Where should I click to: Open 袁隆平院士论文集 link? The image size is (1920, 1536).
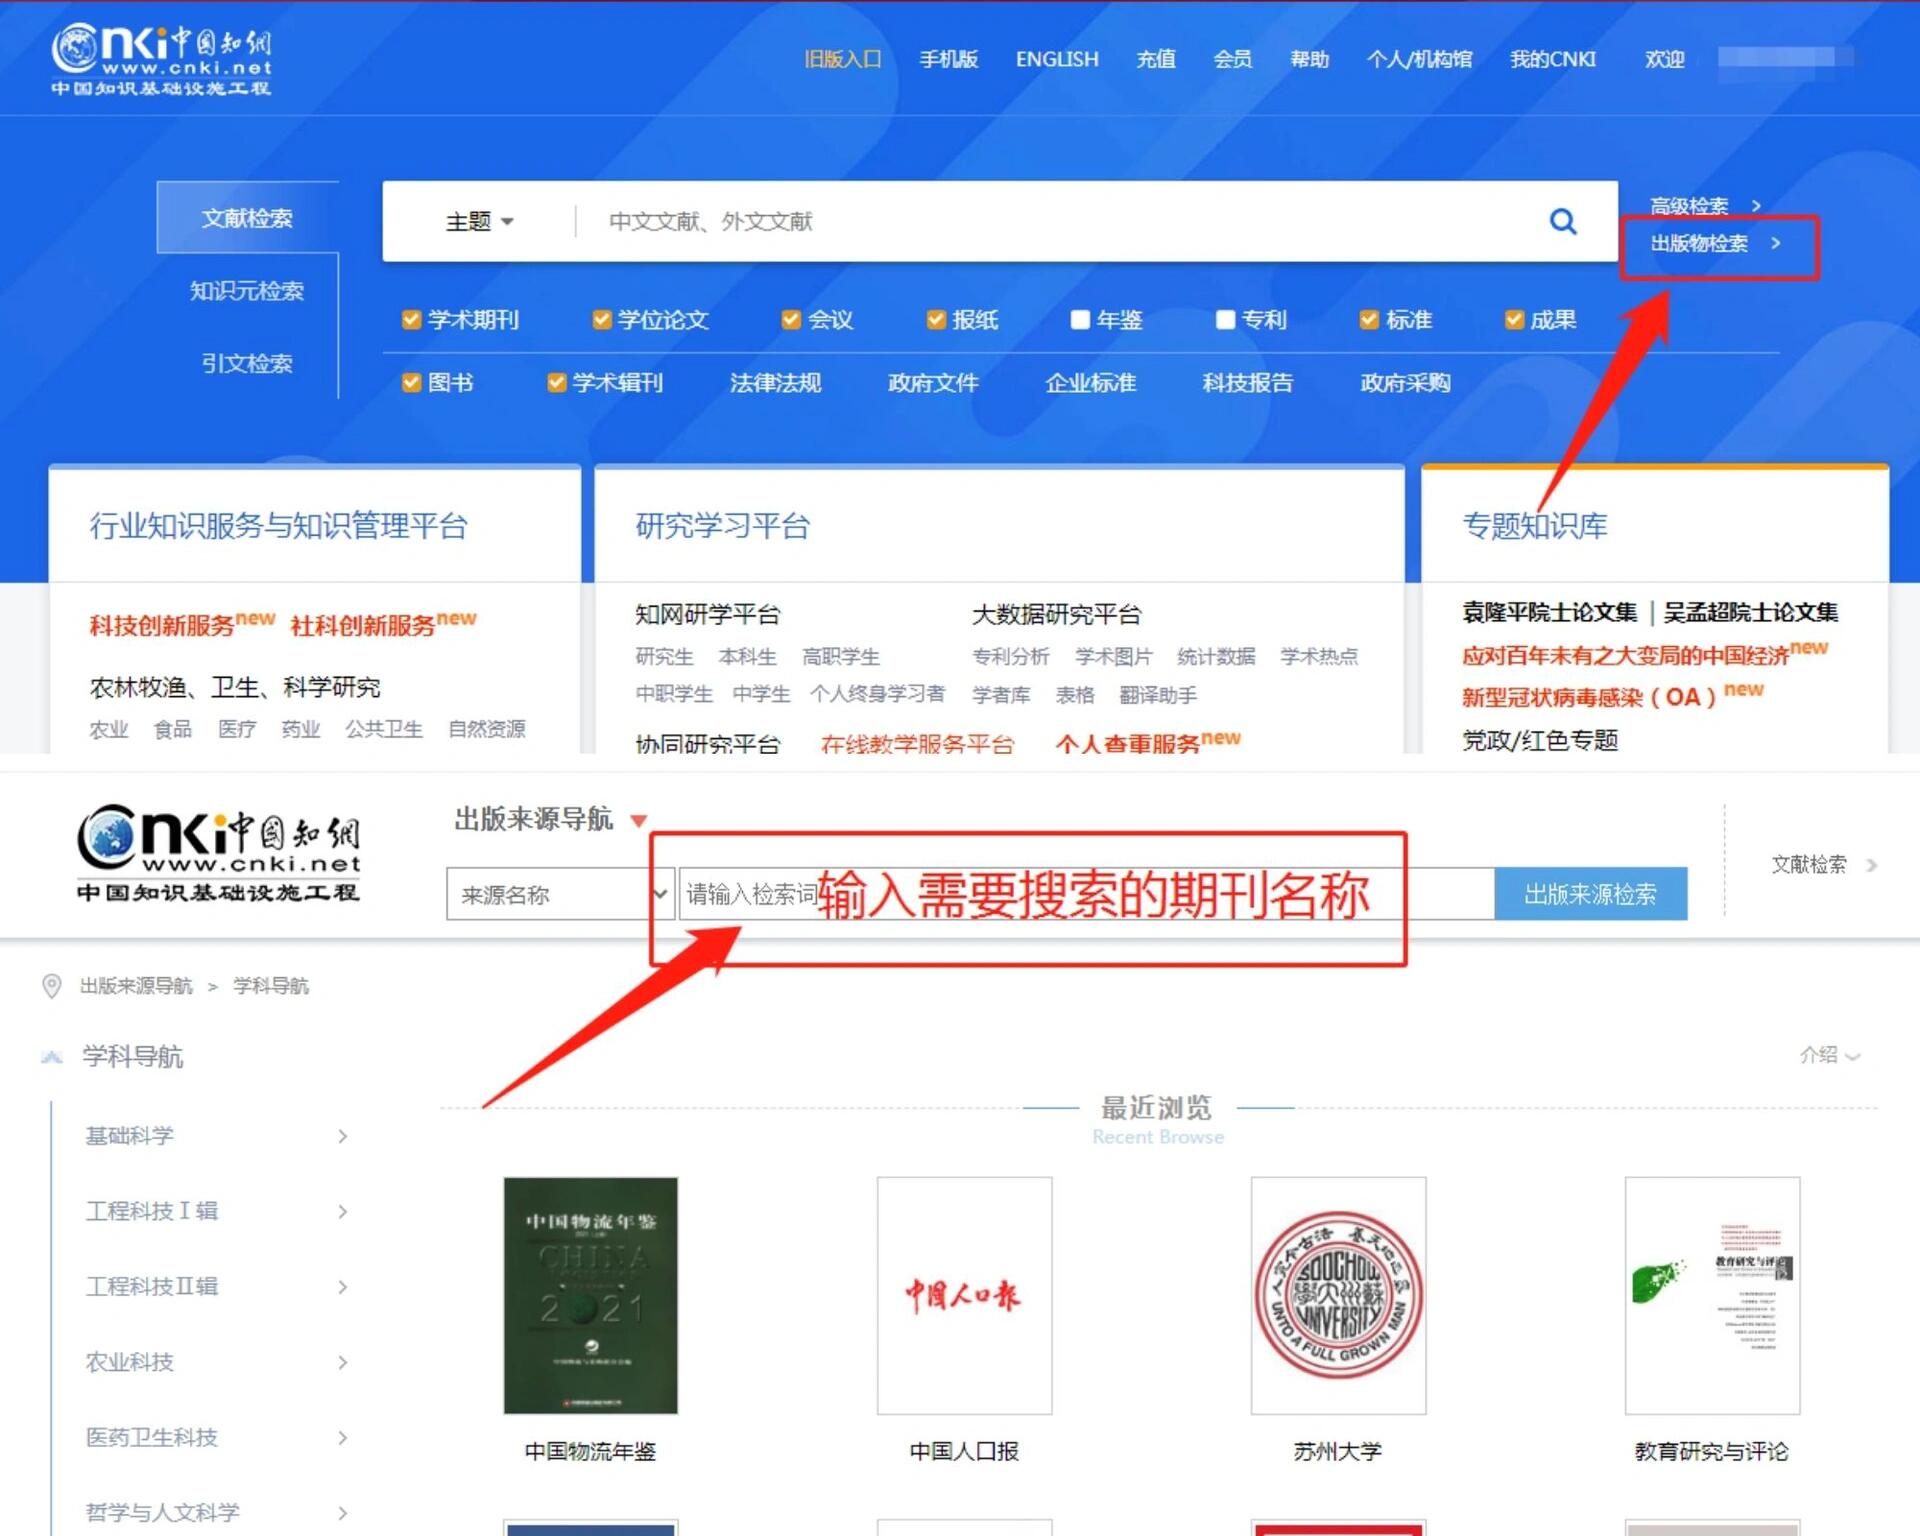coord(1549,612)
